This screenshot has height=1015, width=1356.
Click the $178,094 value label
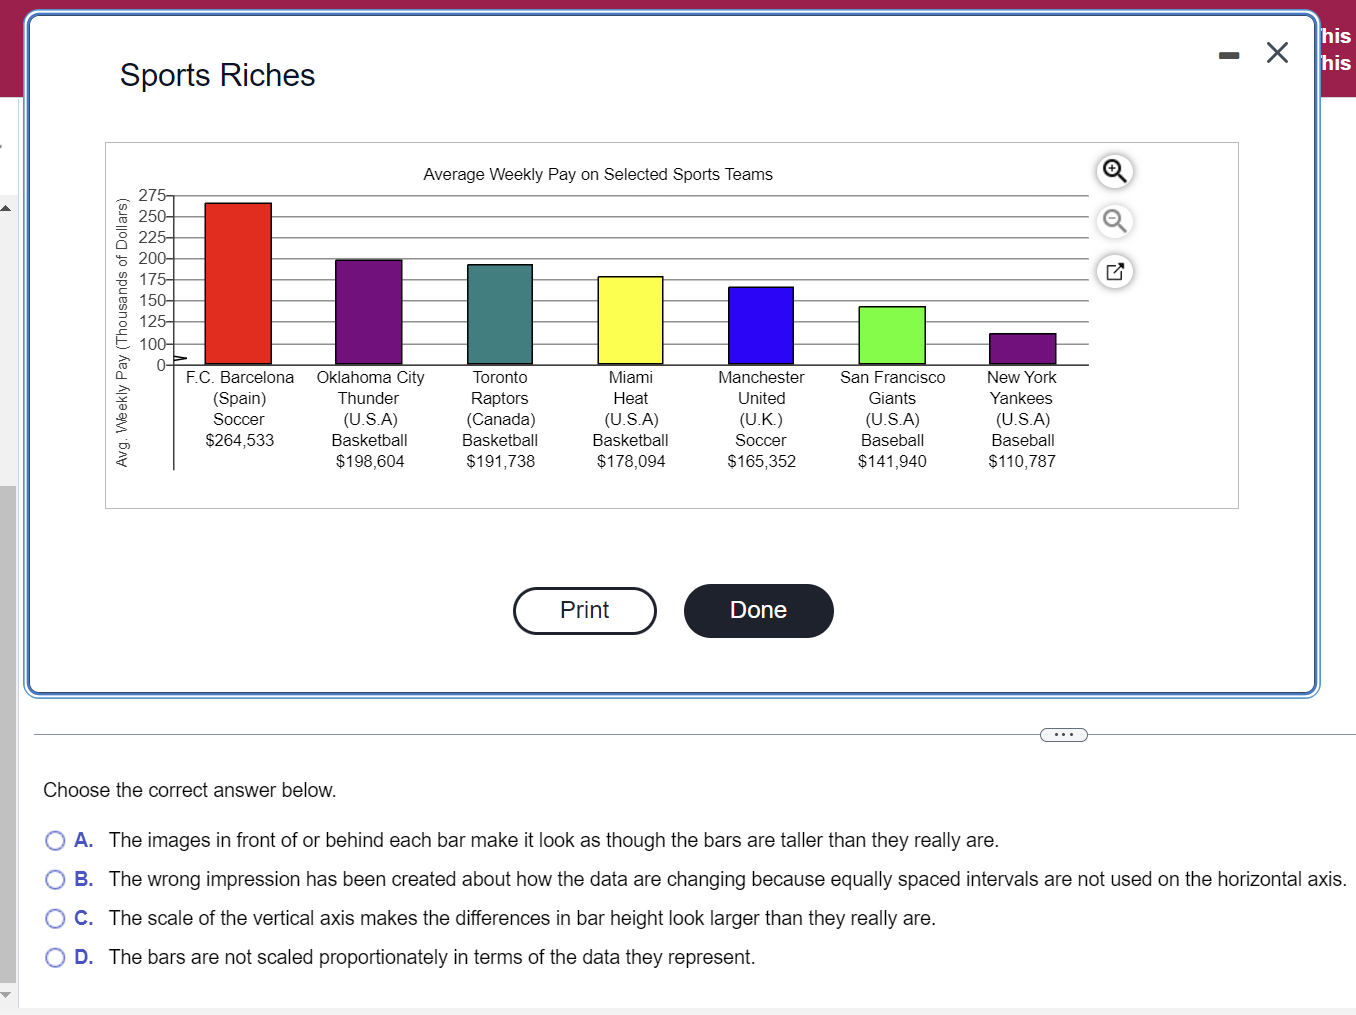point(631,462)
